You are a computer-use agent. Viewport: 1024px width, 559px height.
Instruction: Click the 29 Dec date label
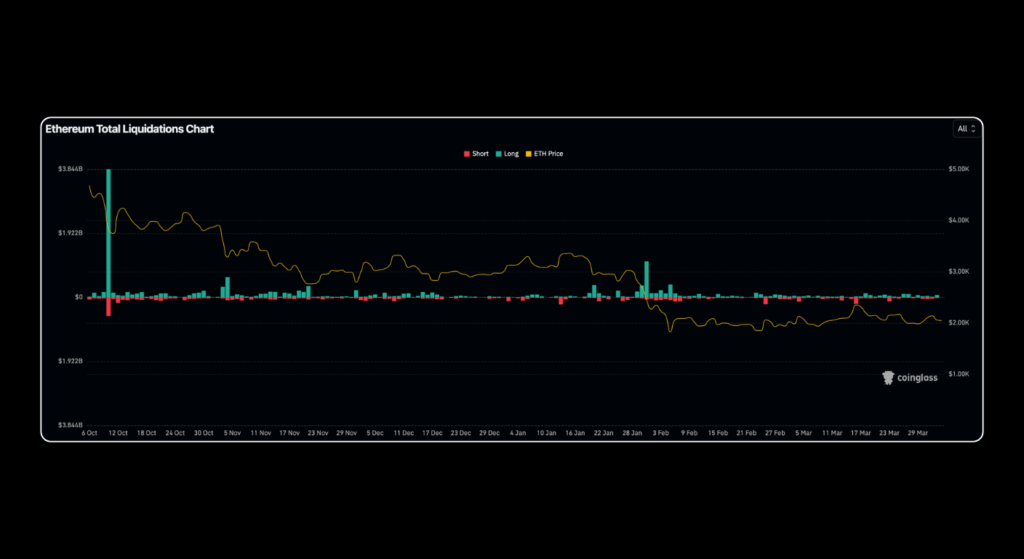(x=490, y=433)
